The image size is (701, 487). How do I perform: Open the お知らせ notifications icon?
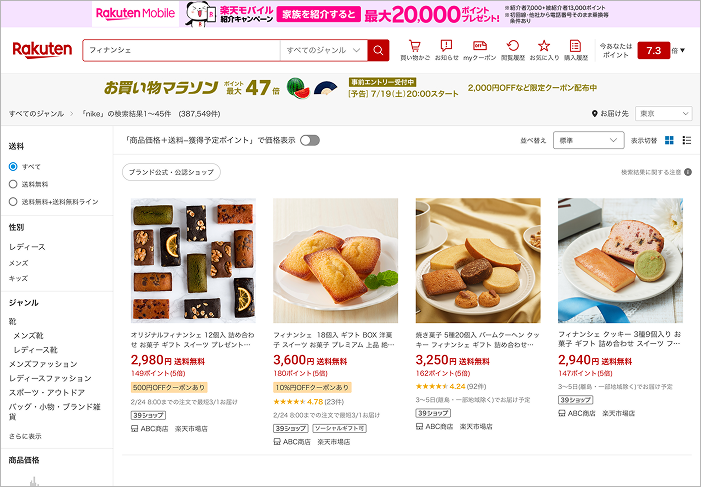coord(447,50)
